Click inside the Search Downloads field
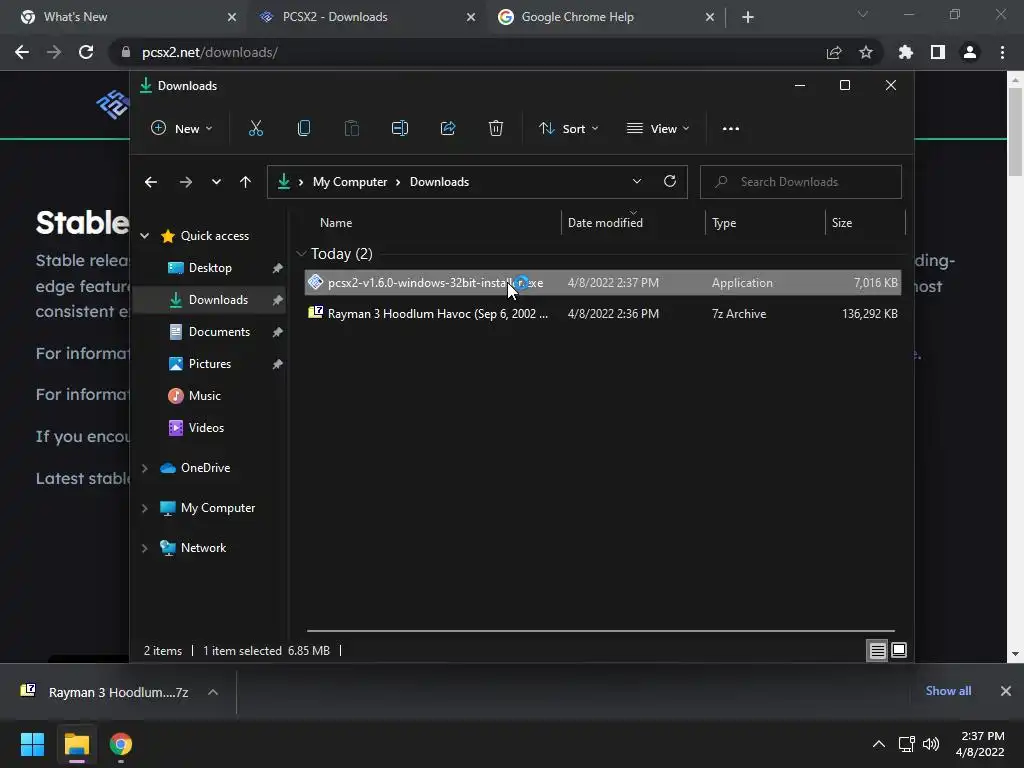The height and width of the screenshot is (768, 1024). coord(801,182)
